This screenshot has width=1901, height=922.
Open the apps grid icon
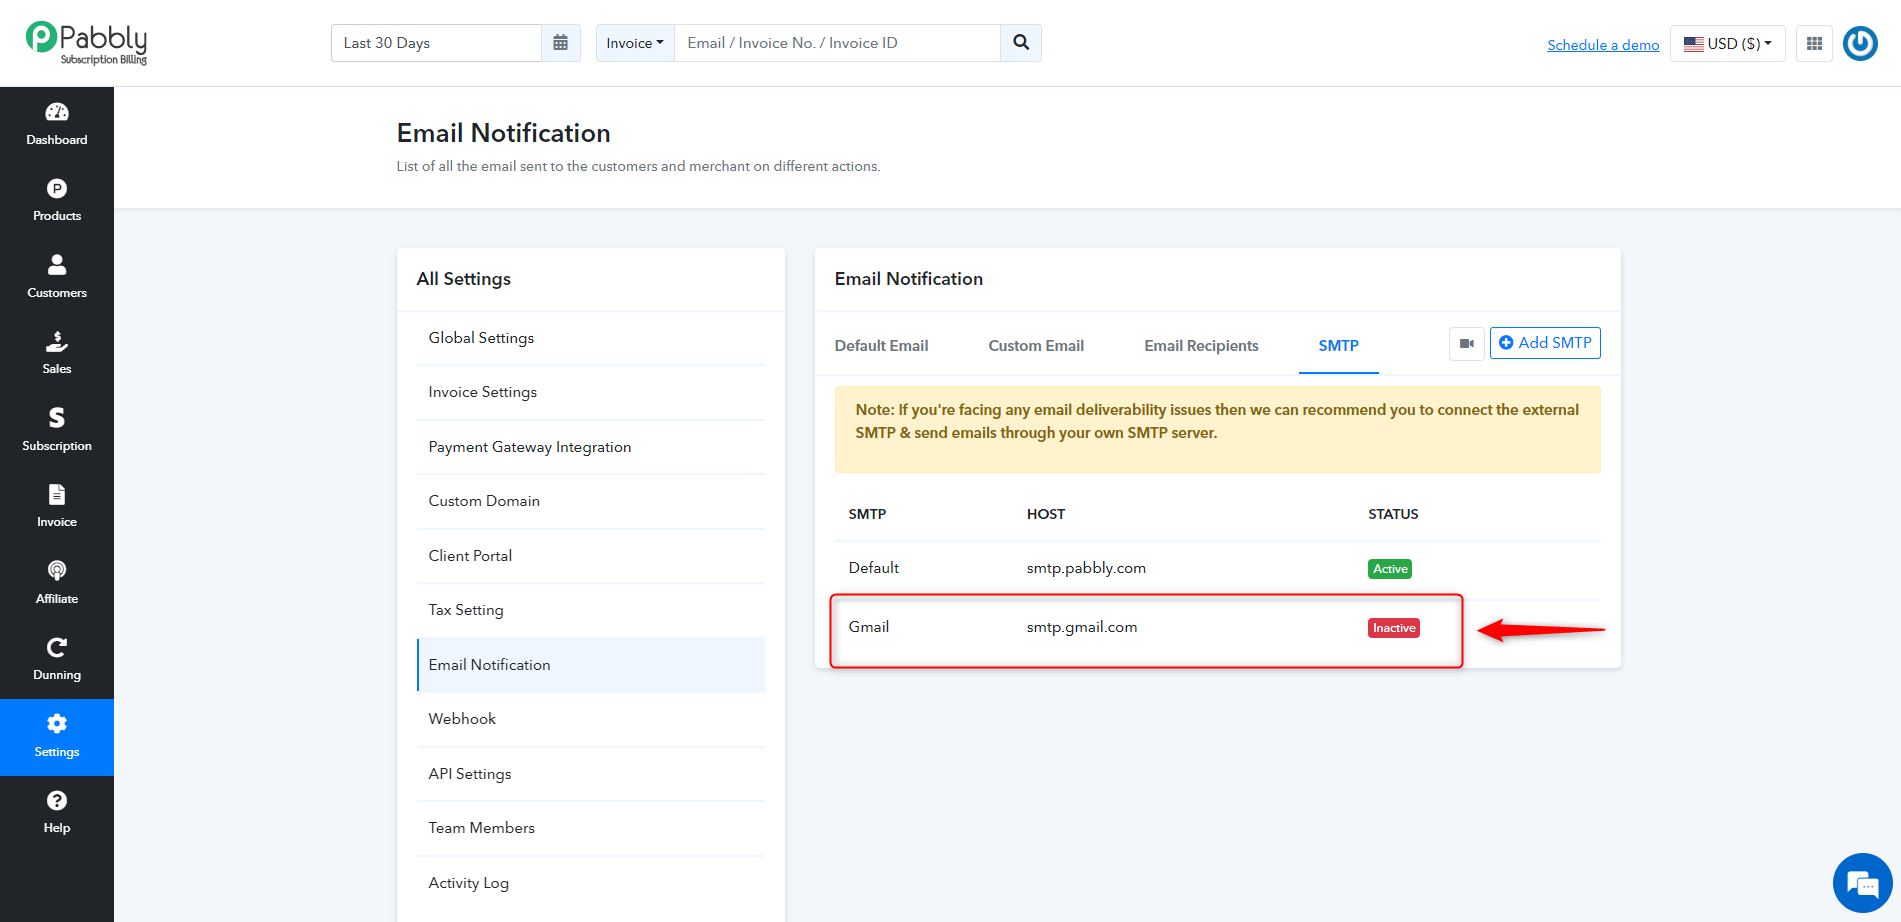pyautogui.click(x=1814, y=44)
